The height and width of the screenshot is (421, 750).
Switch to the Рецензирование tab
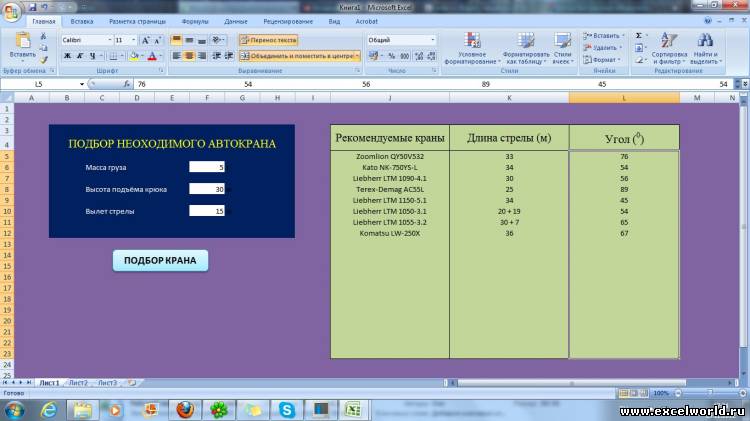(x=288, y=22)
